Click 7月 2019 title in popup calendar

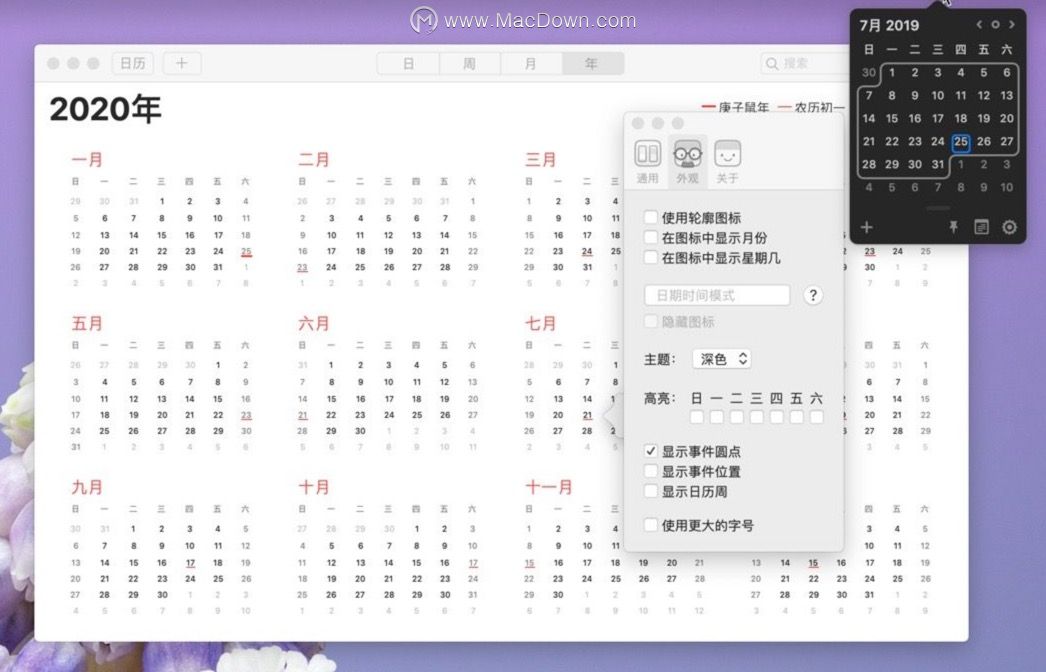[x=889, y=25]
